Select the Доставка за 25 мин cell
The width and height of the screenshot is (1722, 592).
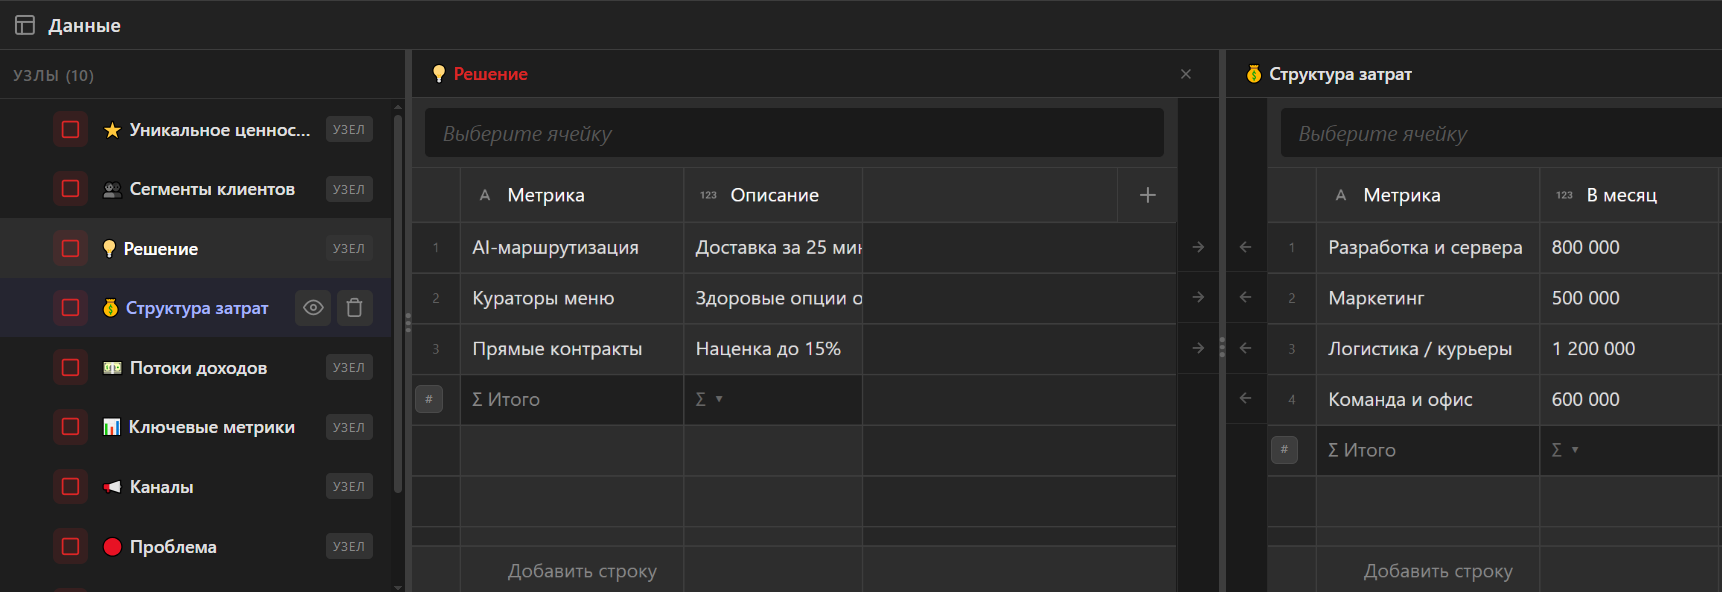pyautogui.click(x=773, y=247)
